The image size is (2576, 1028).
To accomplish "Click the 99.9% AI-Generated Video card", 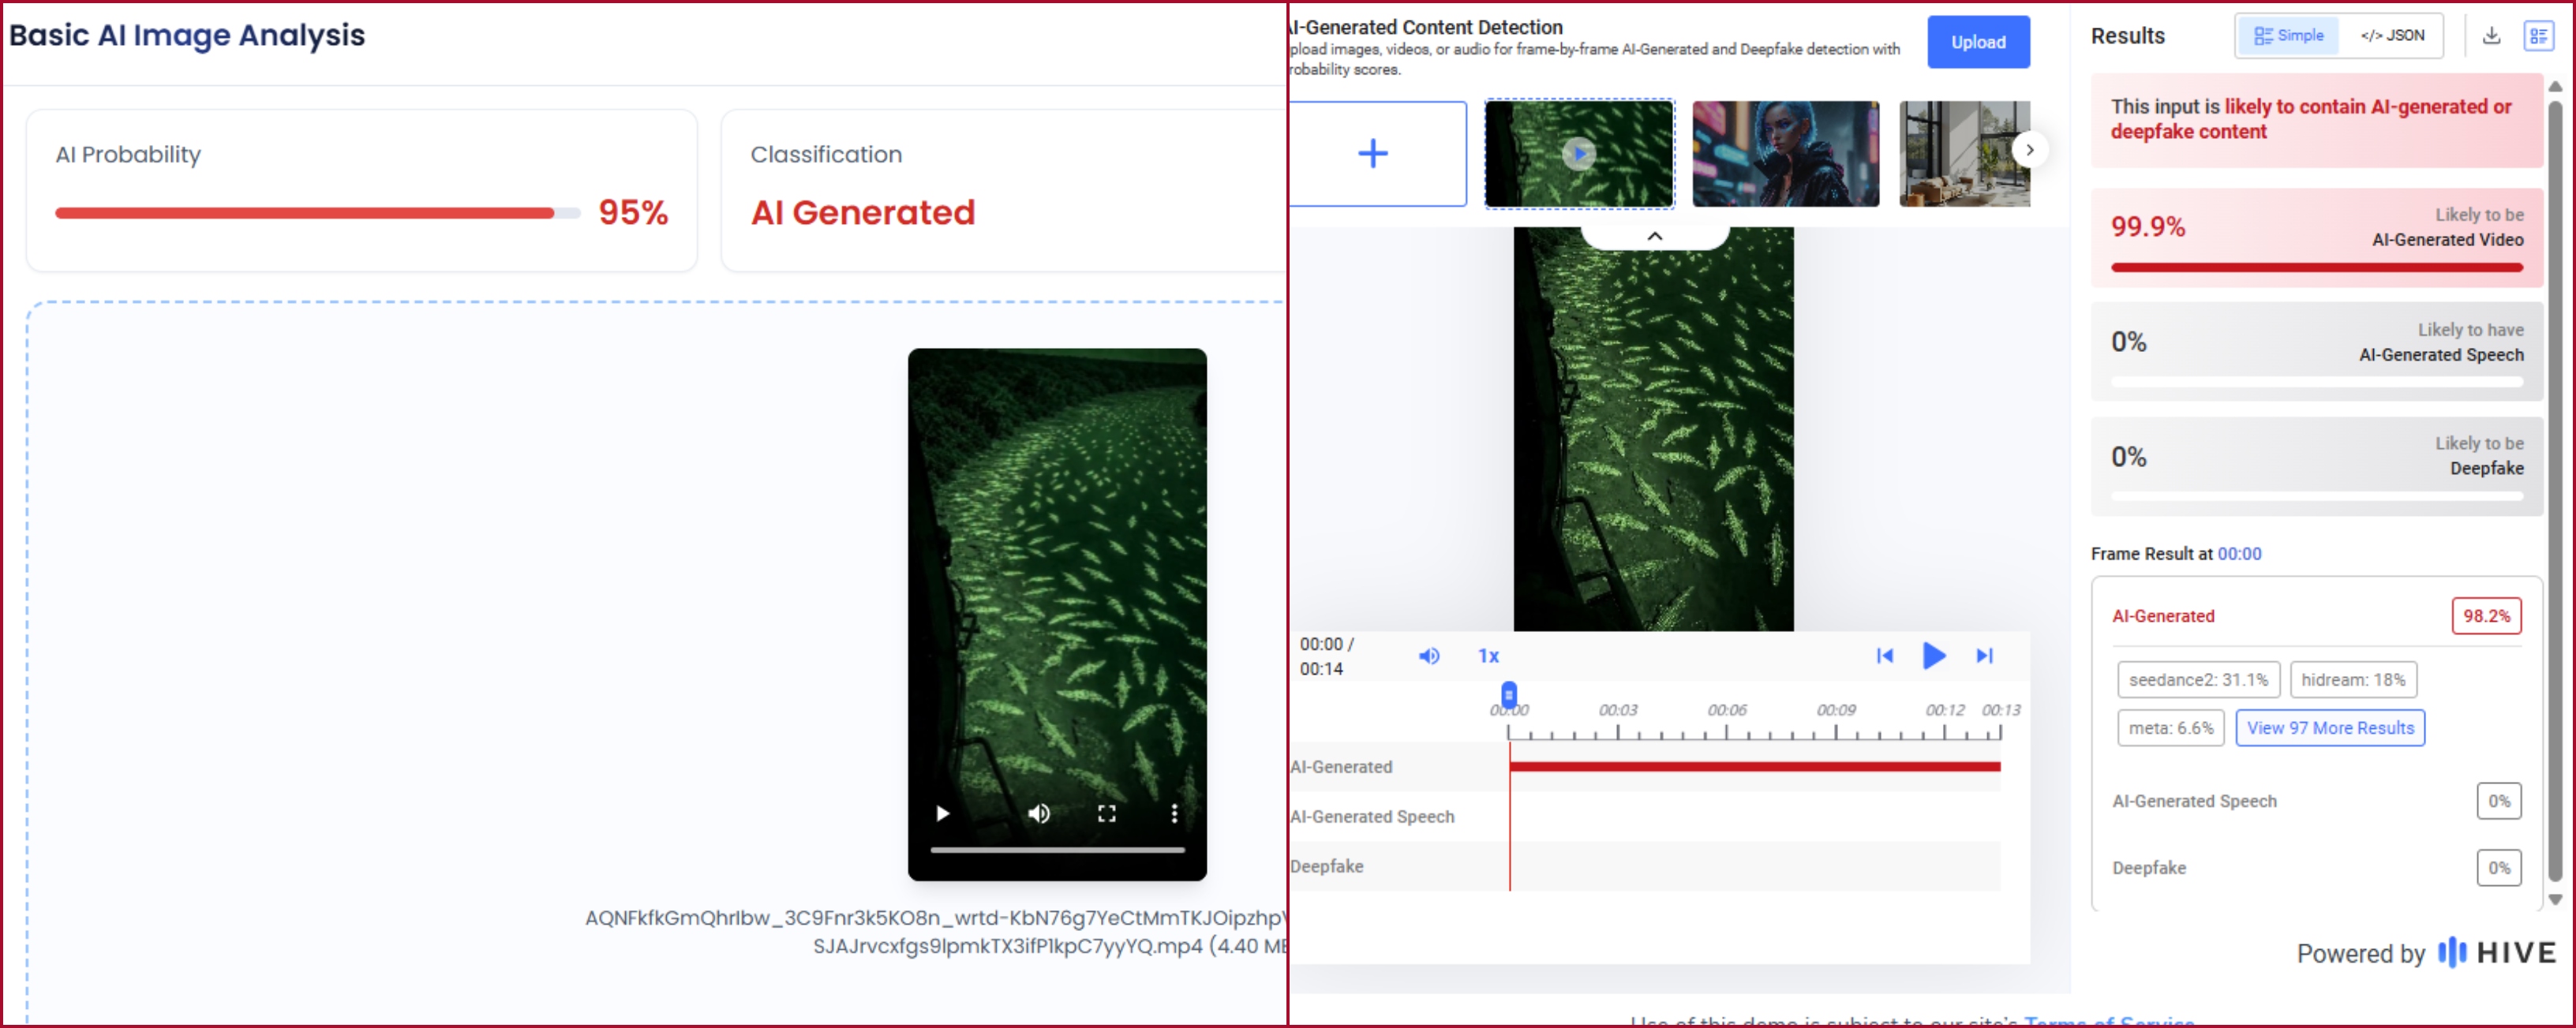I will click(2316, 238).
